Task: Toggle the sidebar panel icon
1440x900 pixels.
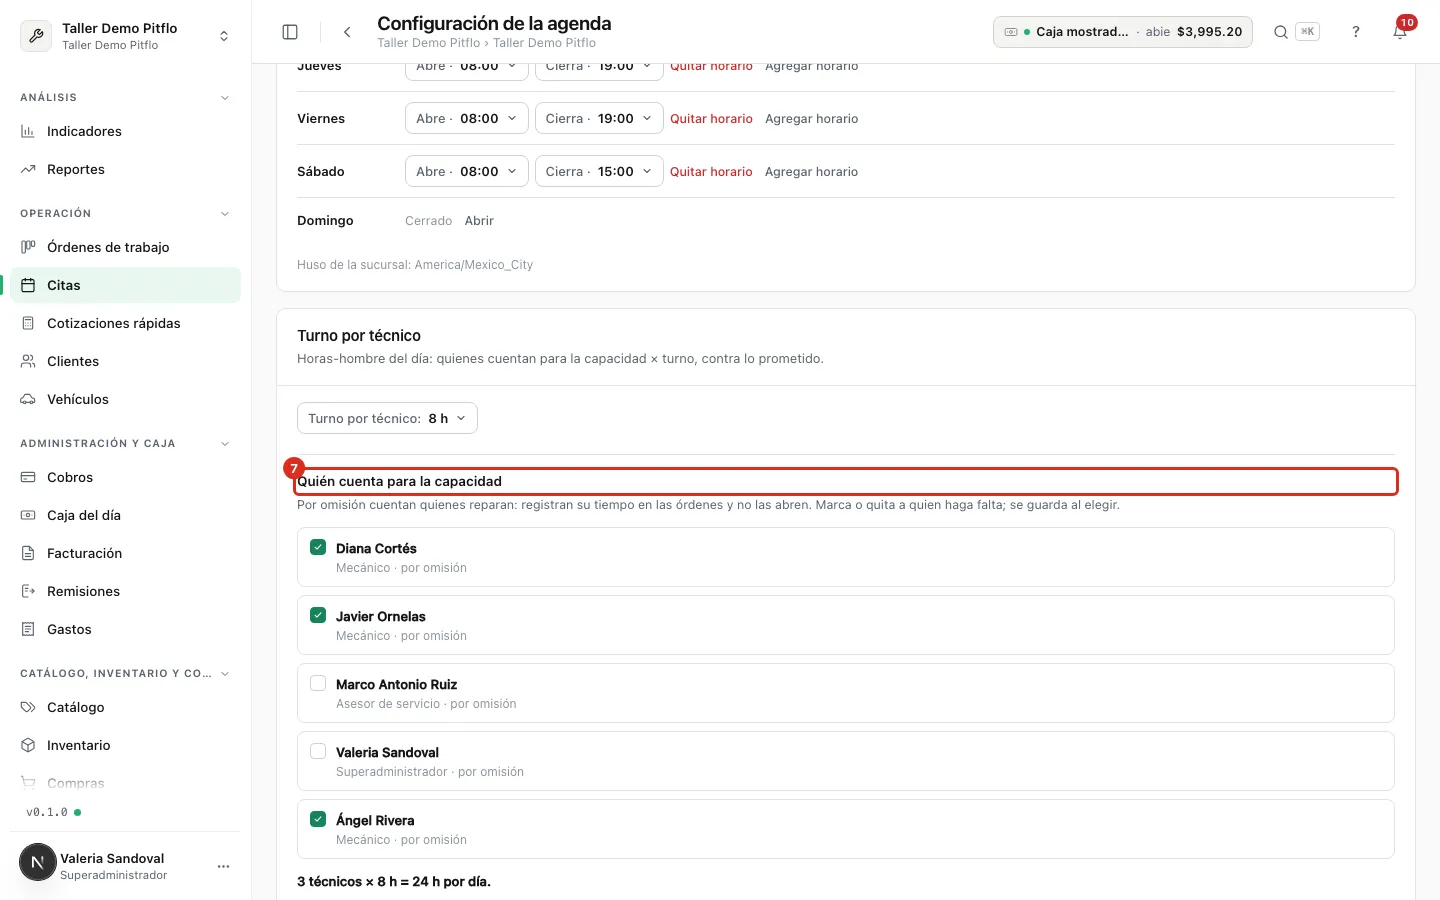Action: [290, 32]
